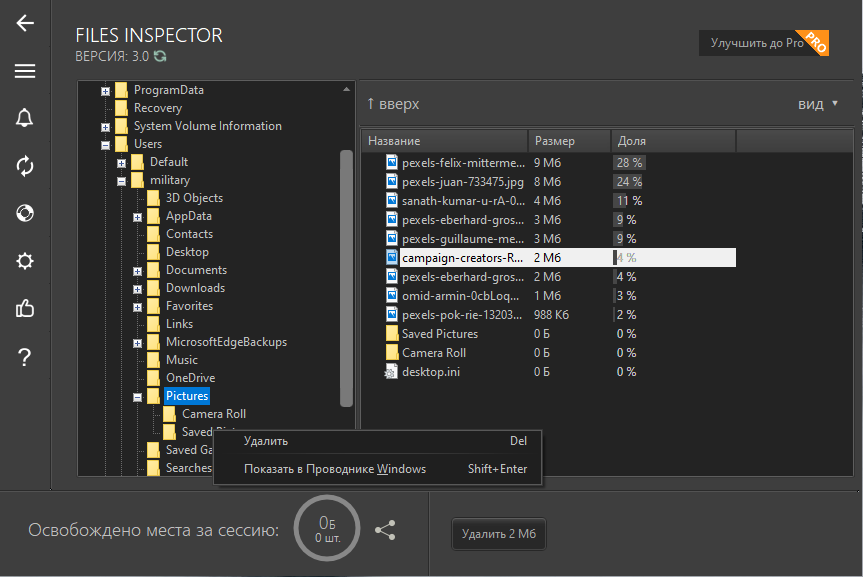The width and height of the screenshot is (863, 577).
Task: Click the '988 Кб' size cell
Action: click(551, 315)
